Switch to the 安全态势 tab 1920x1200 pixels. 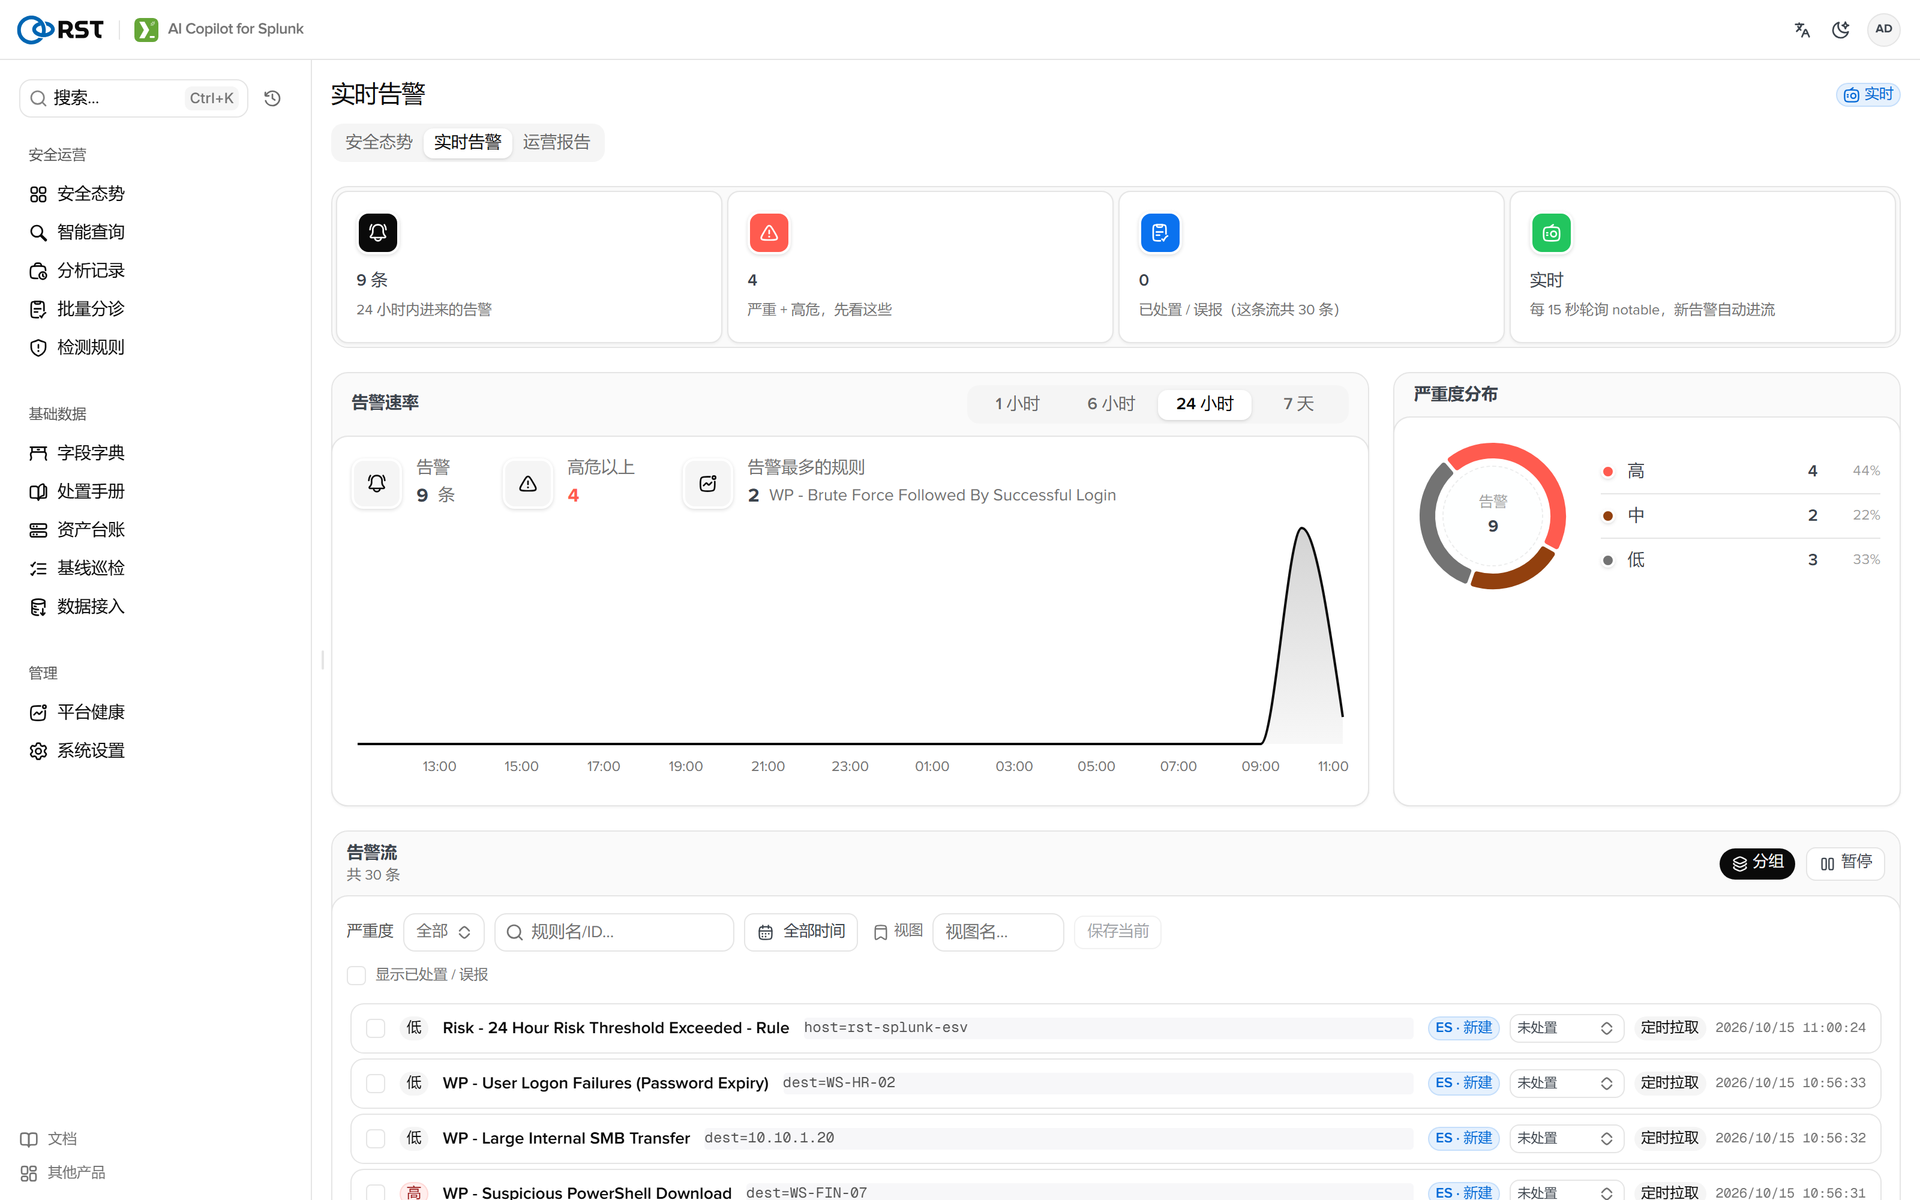coord(379,142)
